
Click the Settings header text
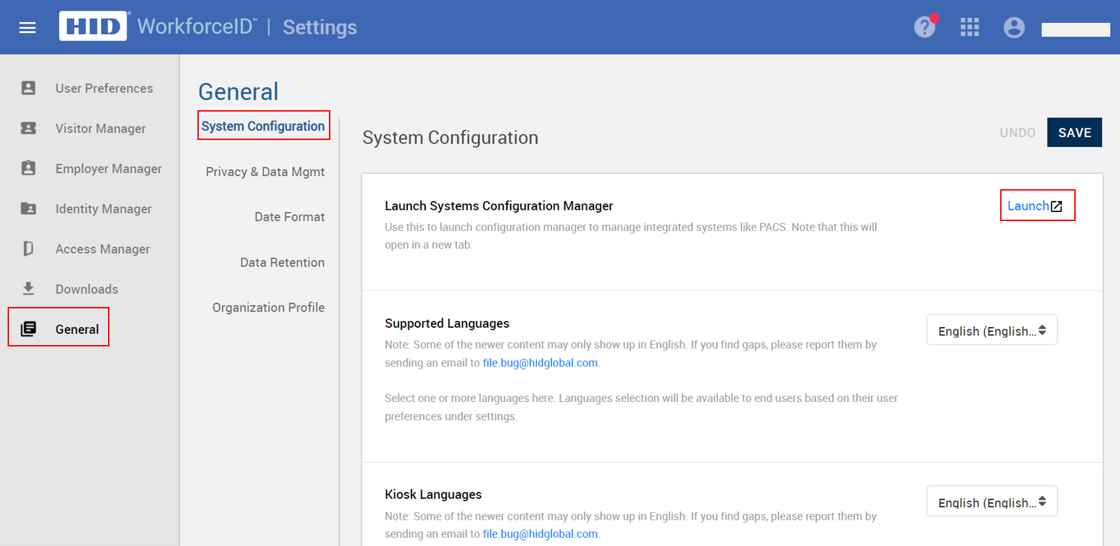[x=319, y=28]
